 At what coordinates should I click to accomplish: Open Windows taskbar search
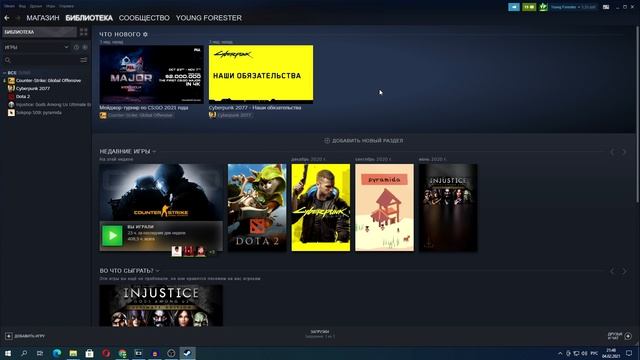24,353
